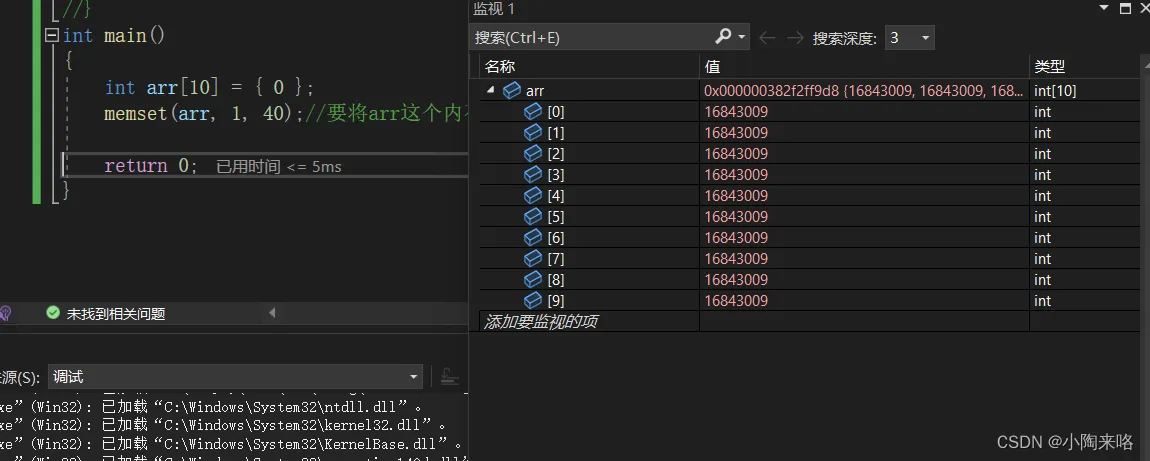Collapse the arr variable tree node

point(490,90)
